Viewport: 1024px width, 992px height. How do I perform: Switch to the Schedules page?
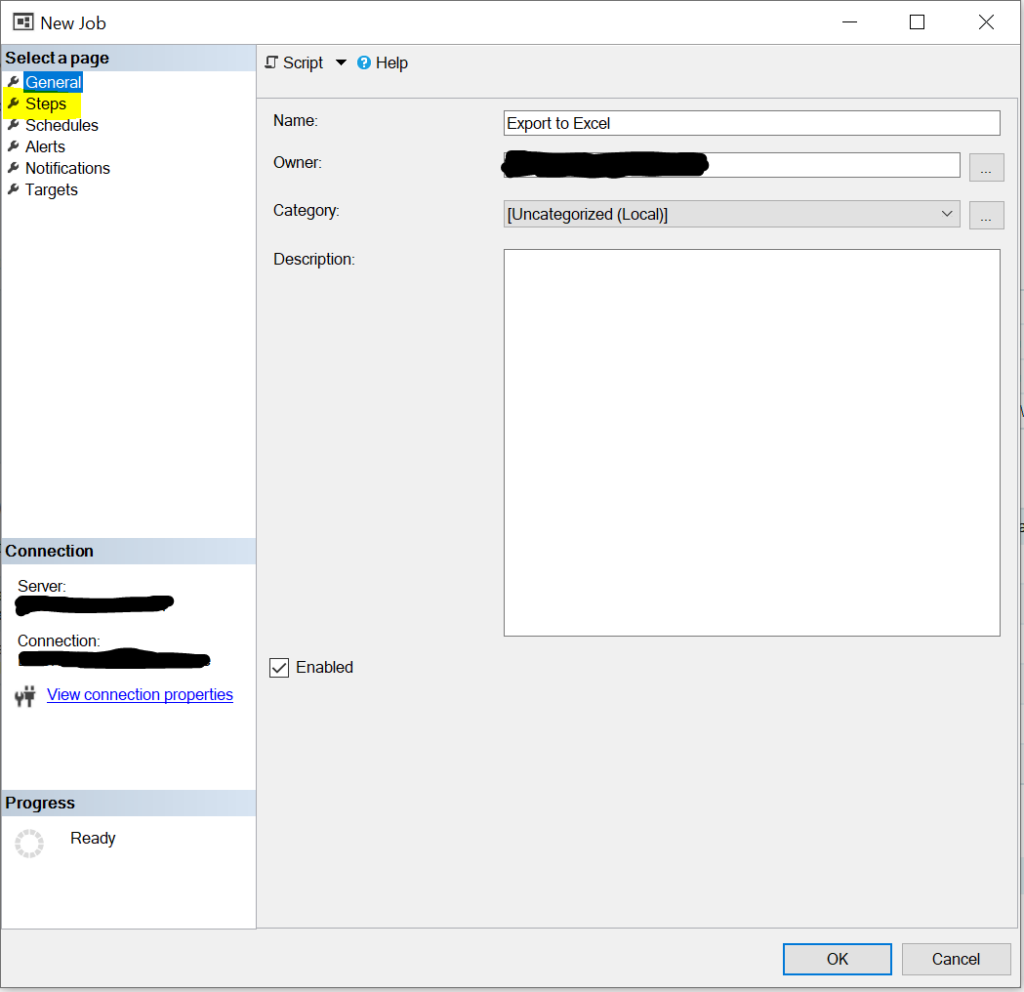(60, 125)
